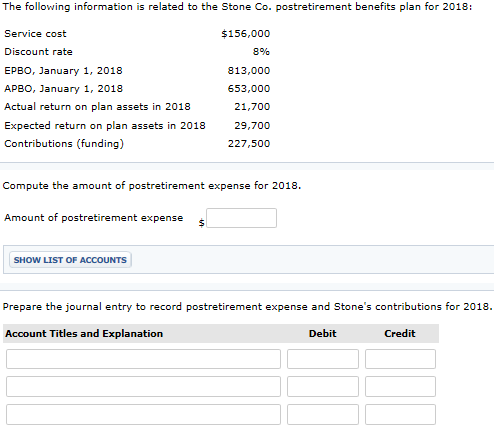Viewport: 494px width, 434px height.
Task: Click the actual return value 21,700
Action: click(252, 107)
